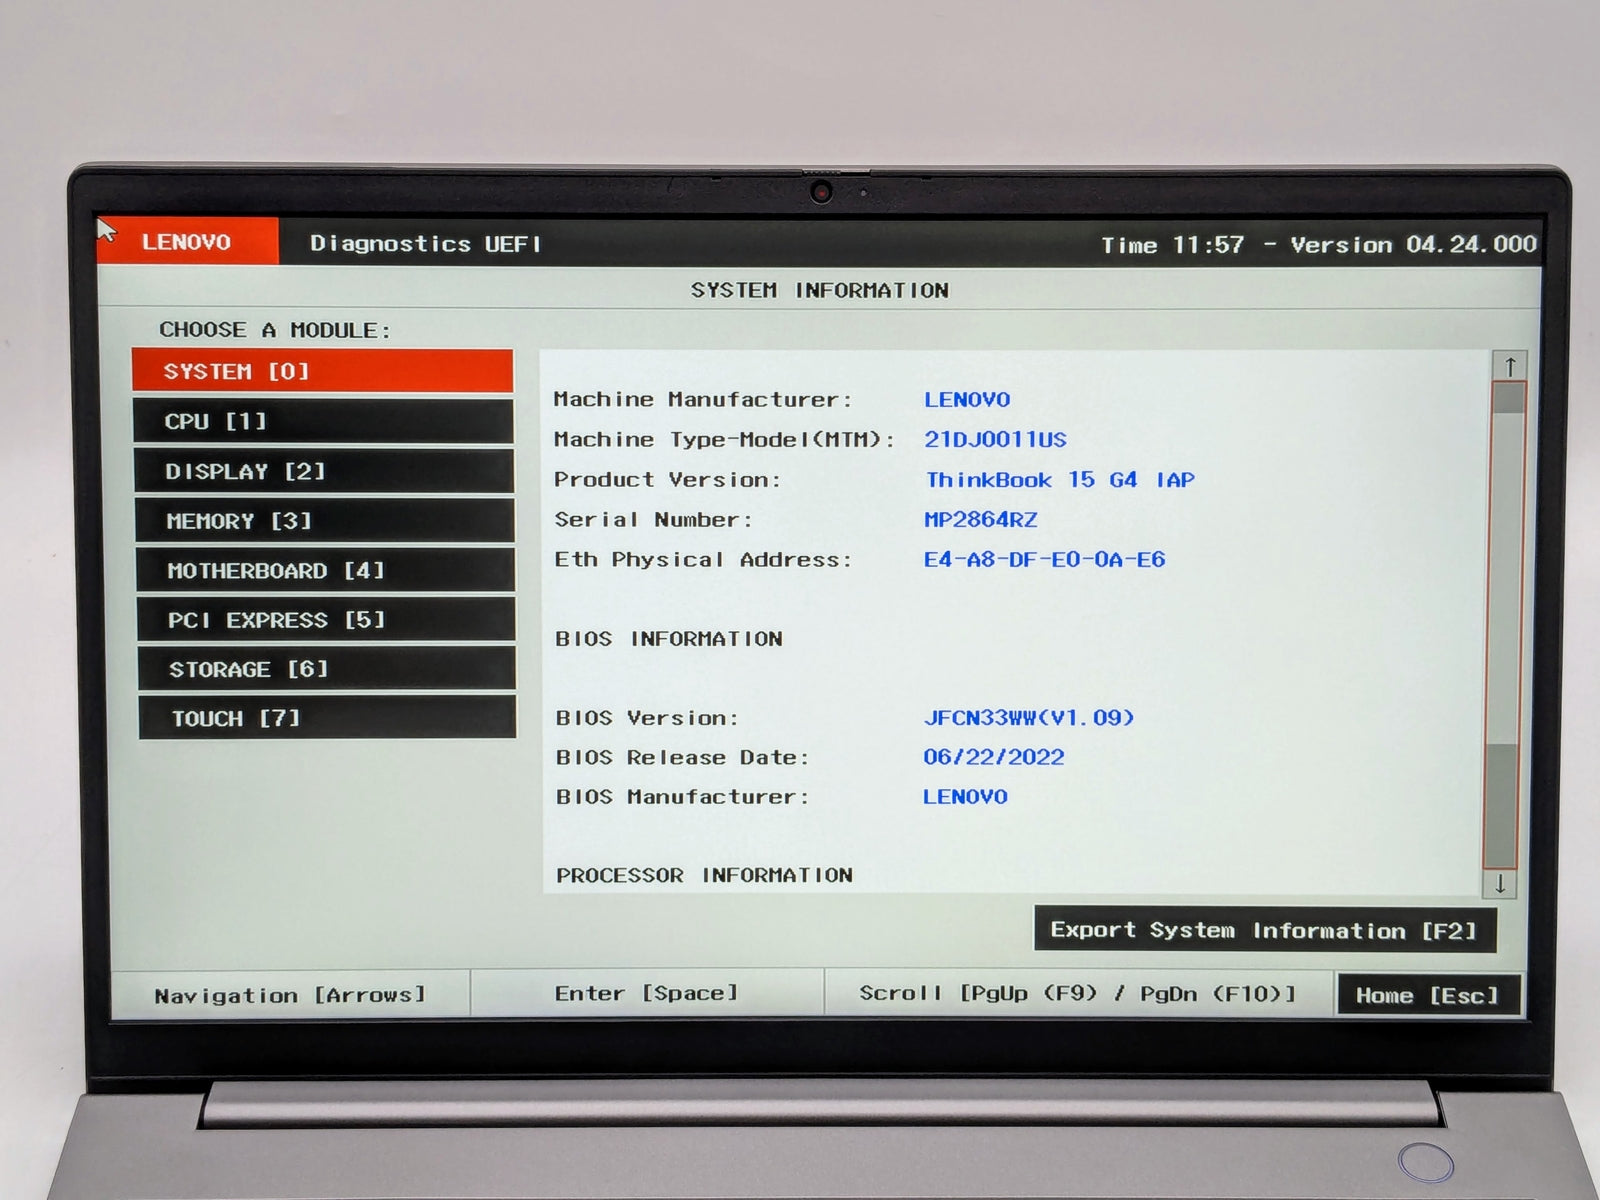Image resolution: width=1600 pixels, height=1200 pixels.
Task: Click the Eth address E4-A8-DF-E0-0A-E6
Action: point(1044,559)
